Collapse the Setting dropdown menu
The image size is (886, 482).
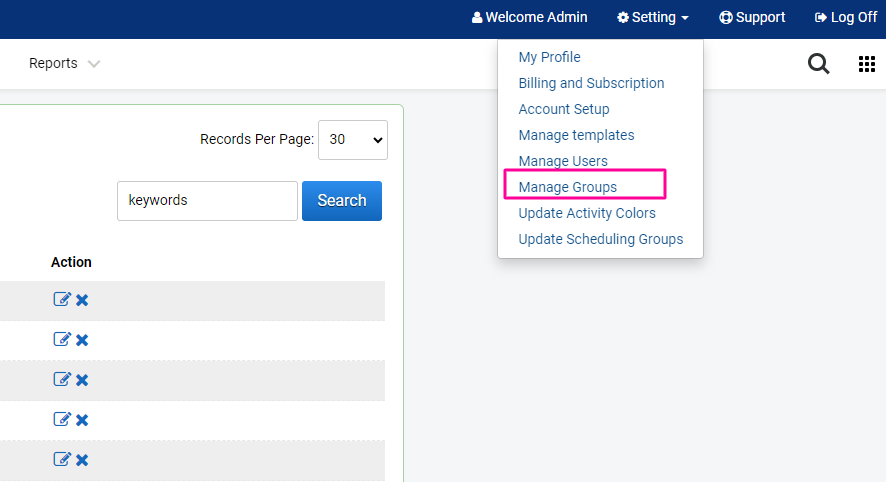[x=653, y=17]
